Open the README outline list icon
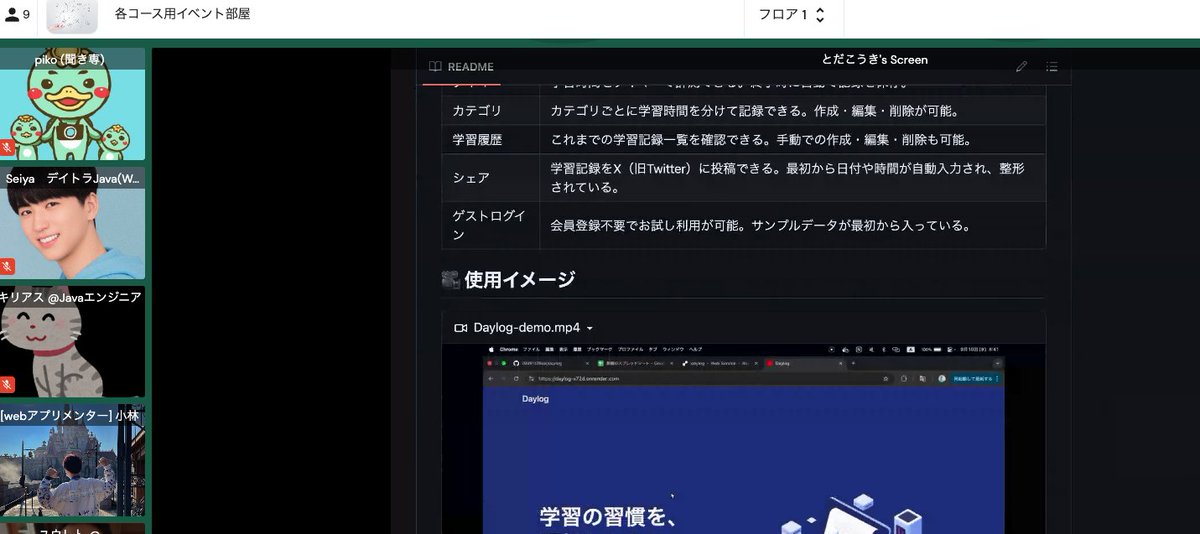The height and width of the screenshot is (534, 1200). coord(1051,67)
